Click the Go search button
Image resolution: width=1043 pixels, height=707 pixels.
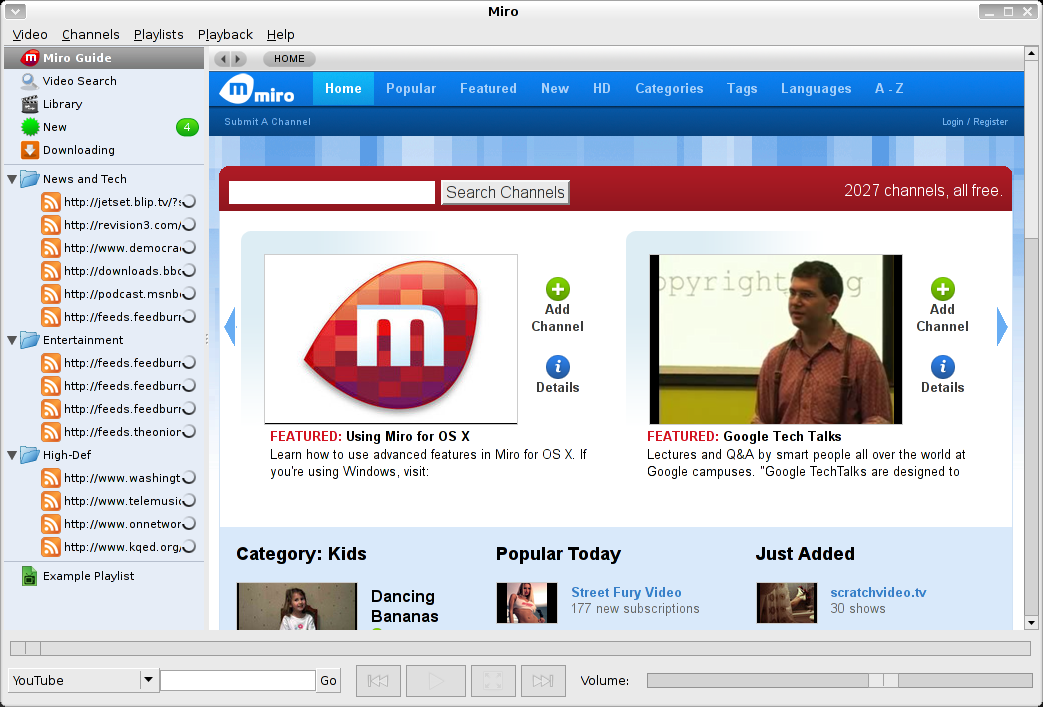(x=329, y=680)
